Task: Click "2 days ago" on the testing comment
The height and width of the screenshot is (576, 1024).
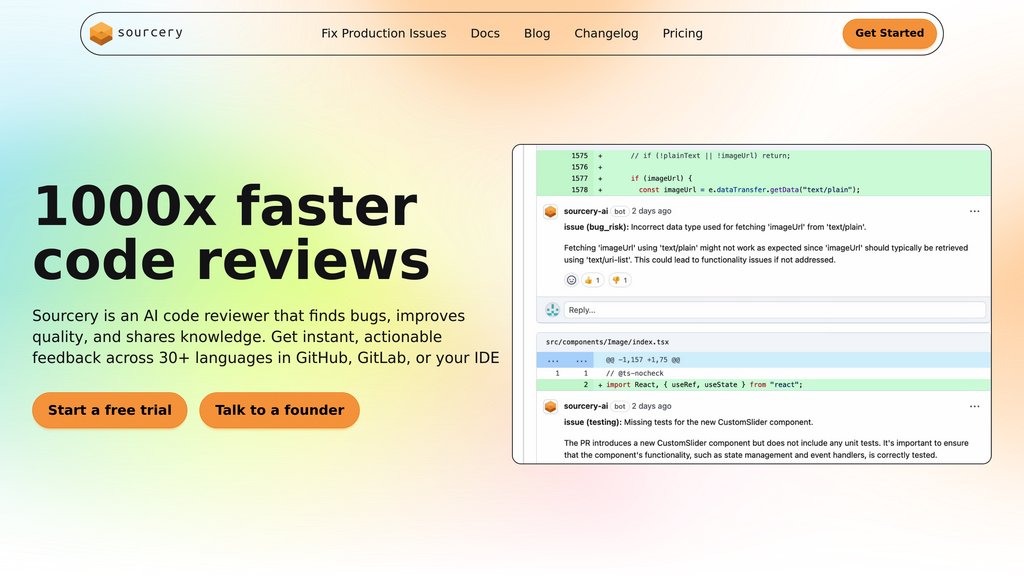Action: pyautogui.click(x=651, y=406)
